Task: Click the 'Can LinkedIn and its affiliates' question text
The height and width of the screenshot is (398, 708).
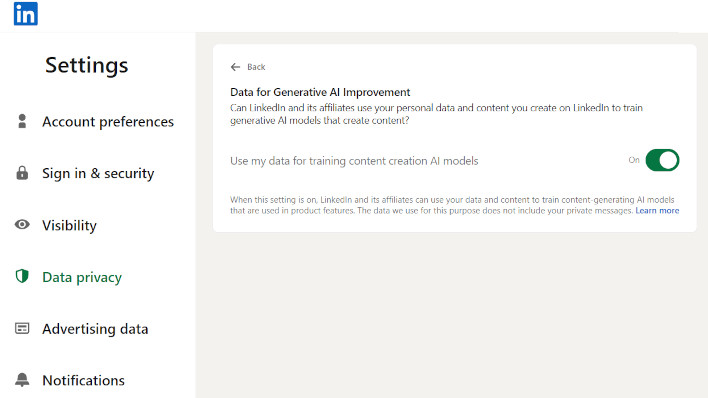Action: point(436,114)
